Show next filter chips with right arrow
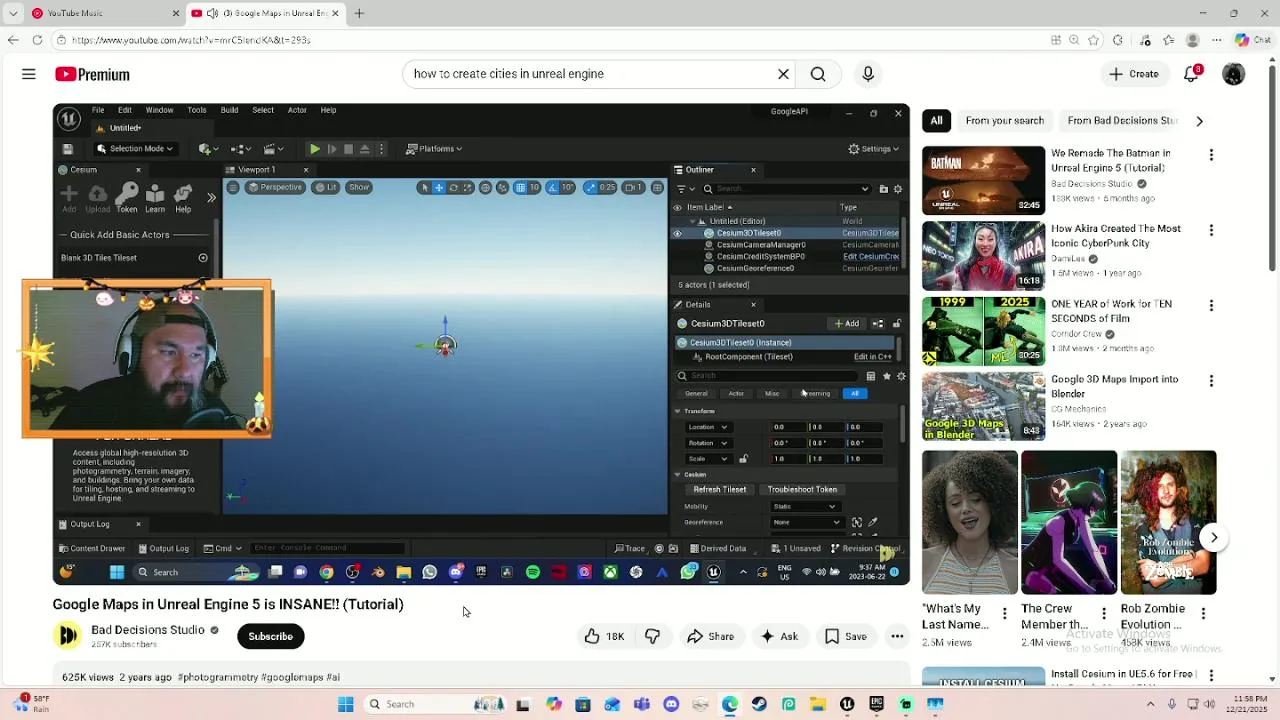This screenshot has width=1280, height=720. point(1199,121)
